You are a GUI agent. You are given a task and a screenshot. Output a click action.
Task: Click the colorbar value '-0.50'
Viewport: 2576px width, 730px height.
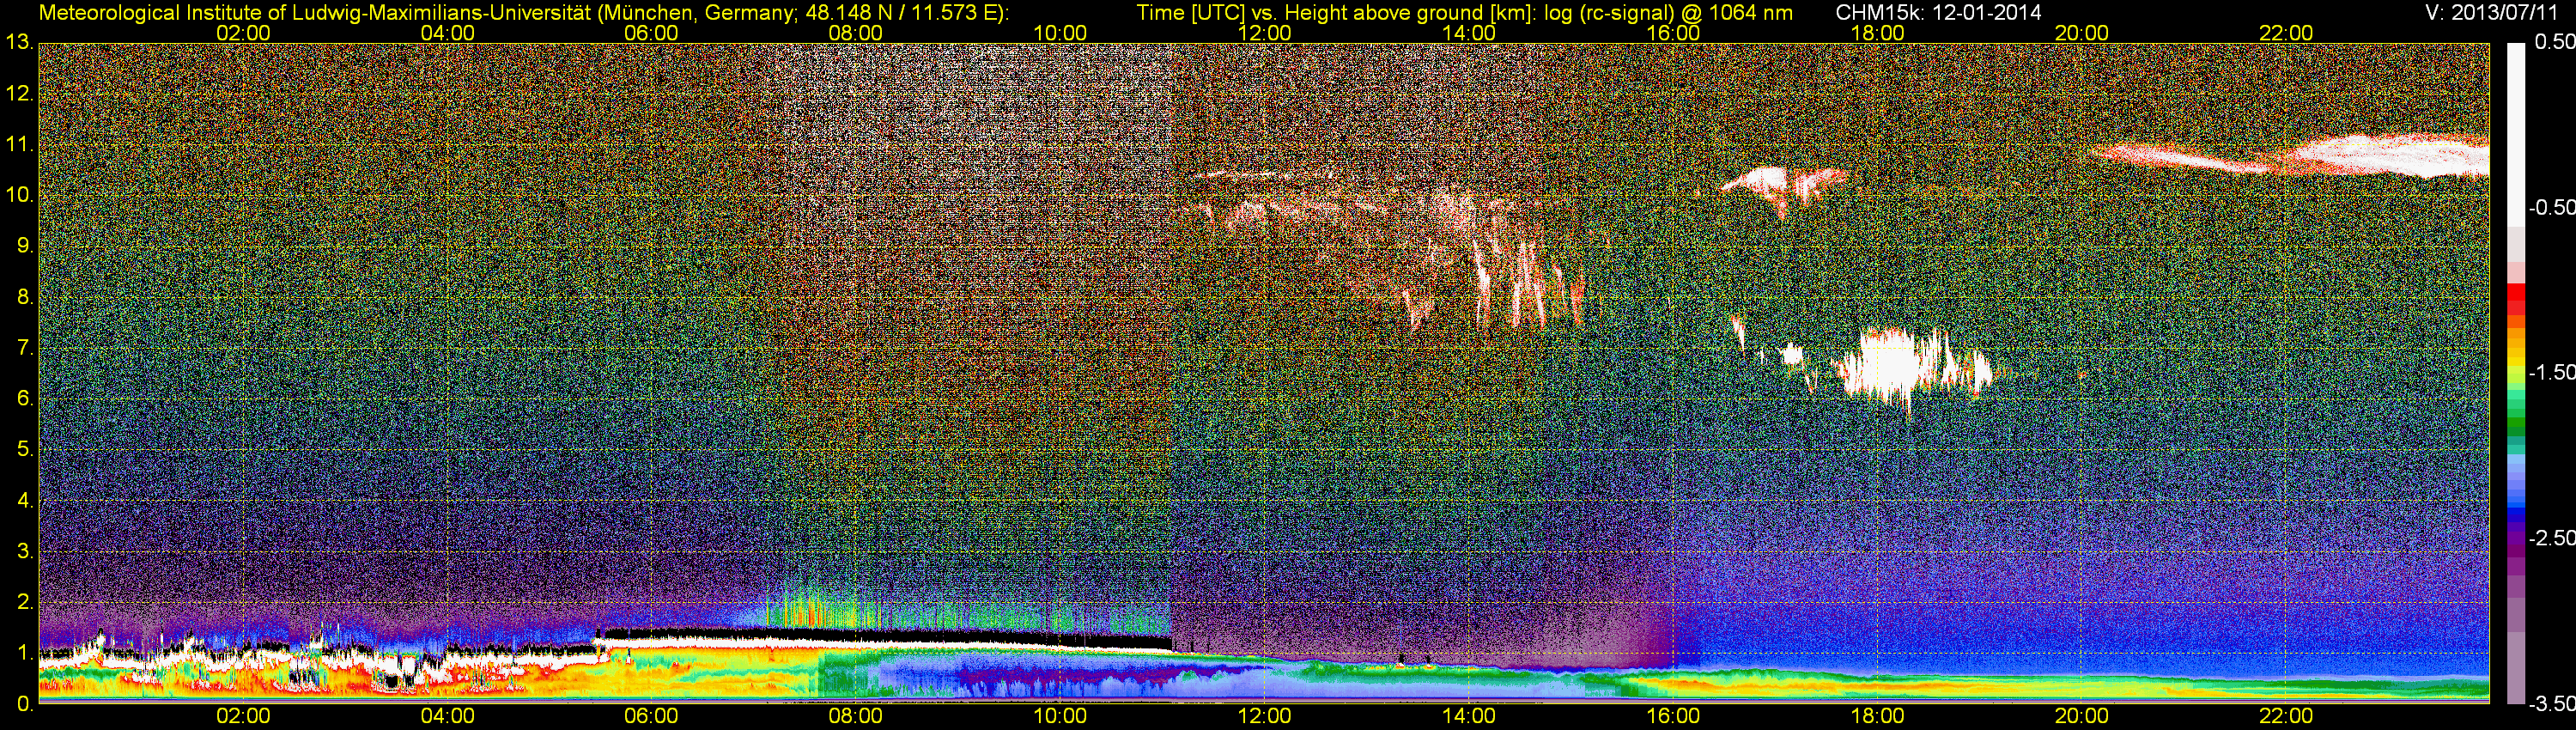(2552, 208)
